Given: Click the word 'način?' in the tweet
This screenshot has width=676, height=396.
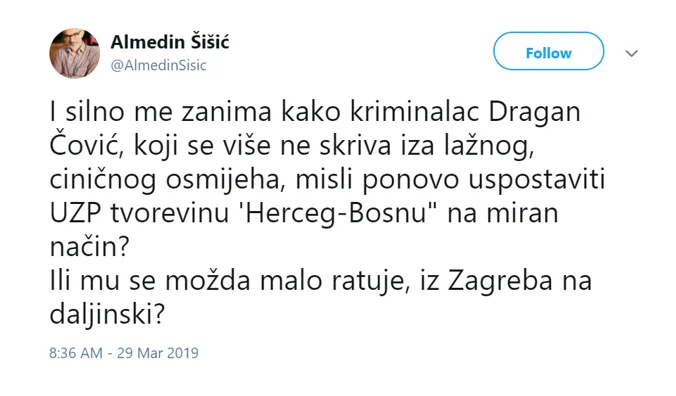Looking at the screenshot, I should point(89,247).
